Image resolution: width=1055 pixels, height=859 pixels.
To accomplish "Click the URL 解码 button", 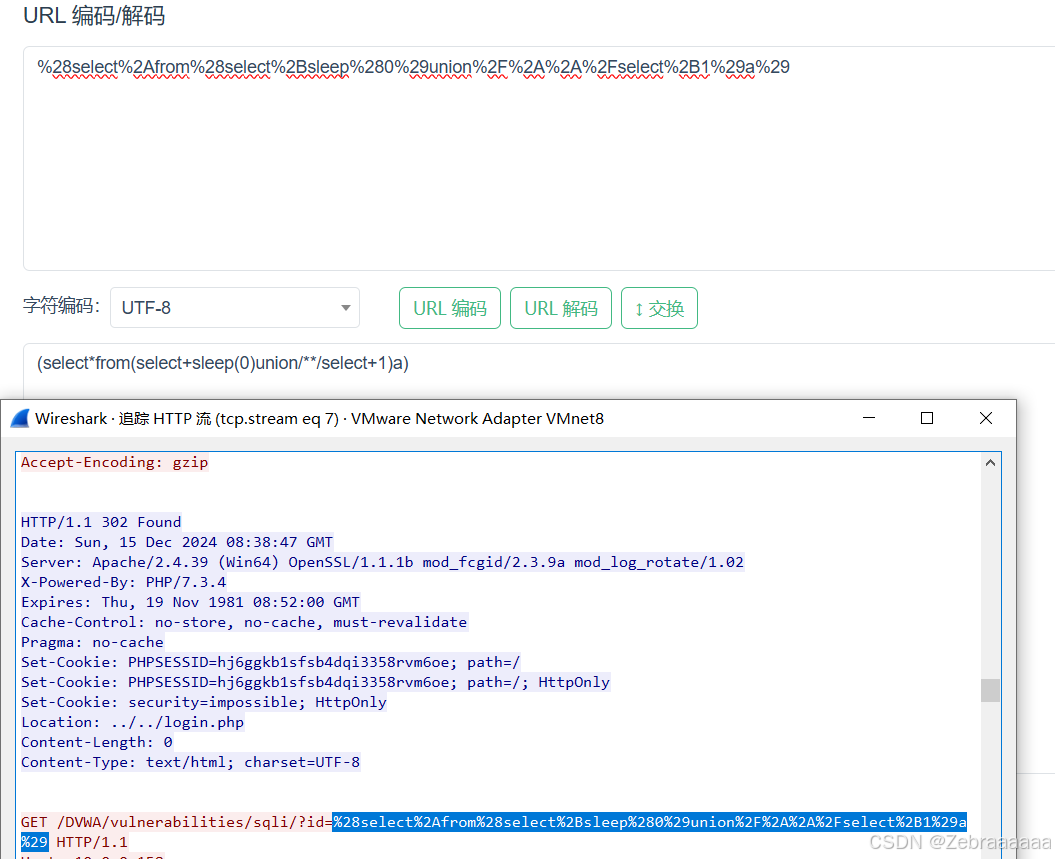I will tap(560, 308).
